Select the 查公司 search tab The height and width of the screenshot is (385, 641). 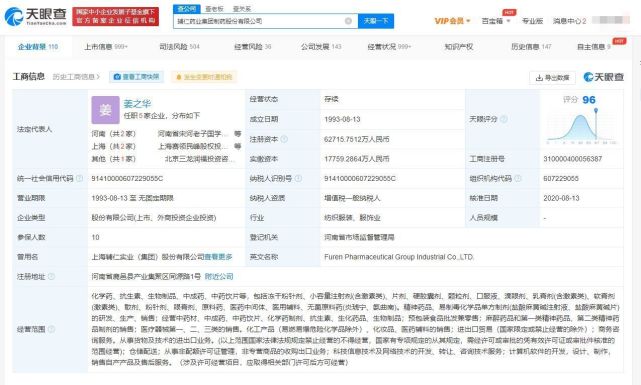pos(186,9)
